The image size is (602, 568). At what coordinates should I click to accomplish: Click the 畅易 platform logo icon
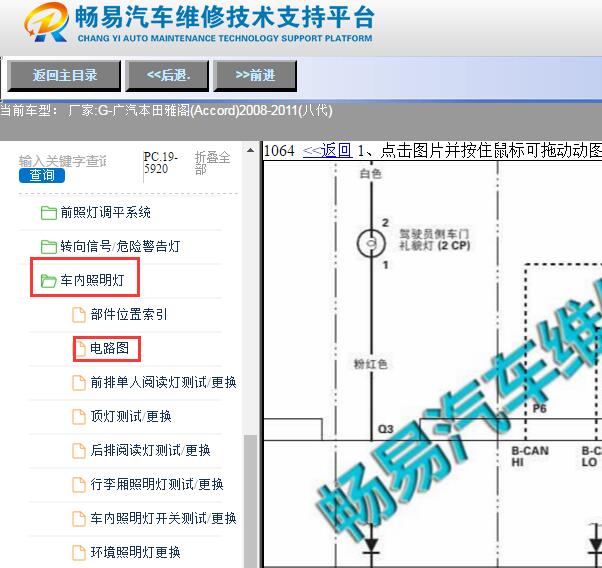pos(46,22)
